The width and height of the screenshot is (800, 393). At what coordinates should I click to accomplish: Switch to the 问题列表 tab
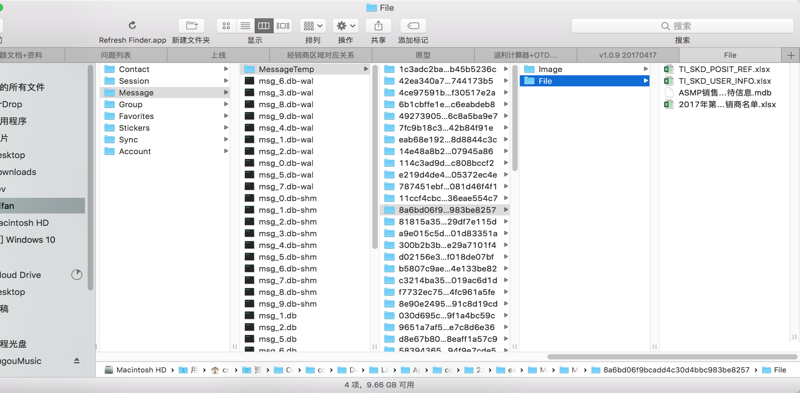tap(116, 55)
